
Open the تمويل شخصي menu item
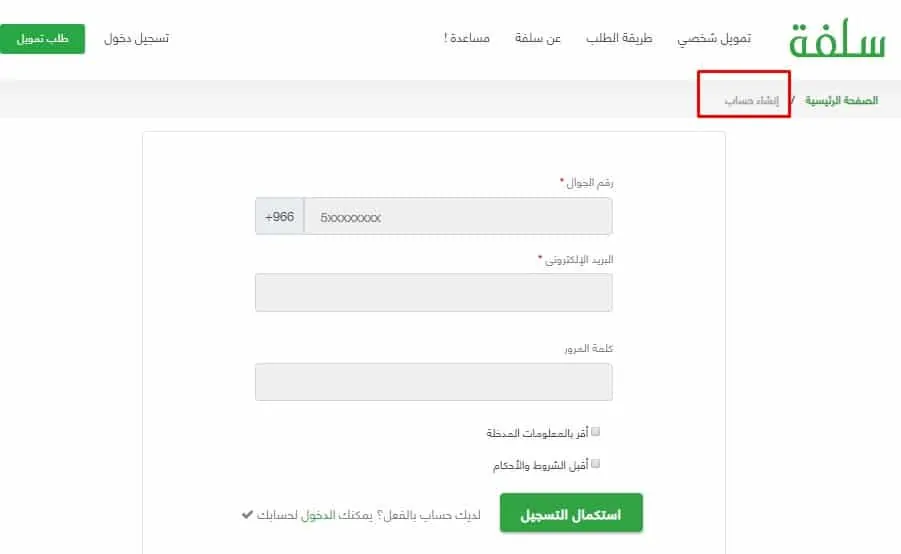pyautogui.click(x=714, y=39)
